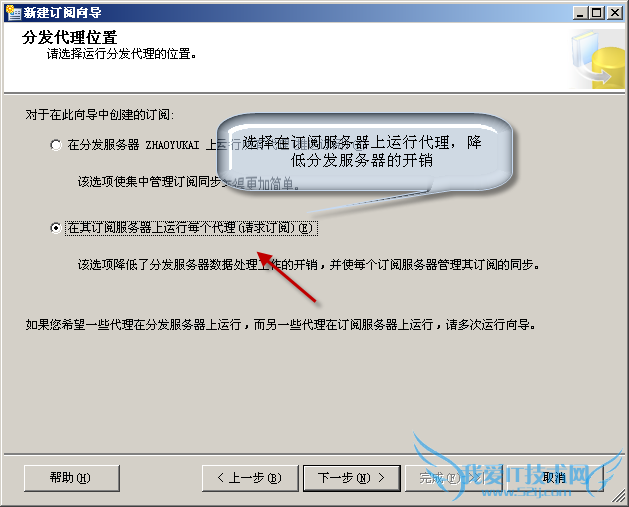Close the 新建订阅向导 window

coord(615,13)
